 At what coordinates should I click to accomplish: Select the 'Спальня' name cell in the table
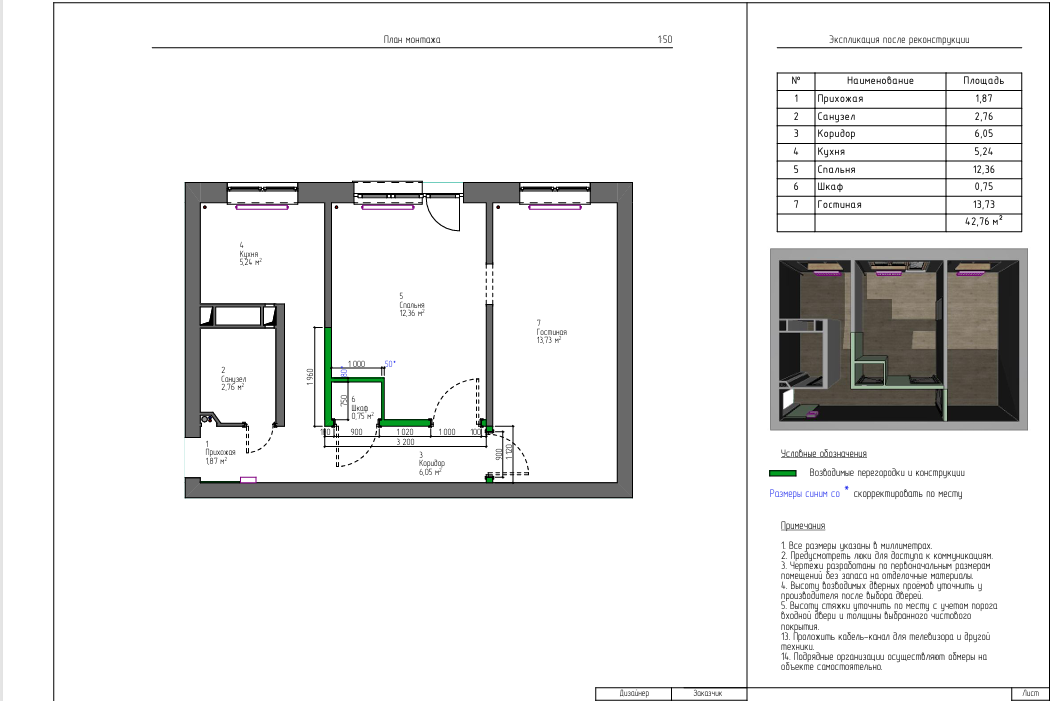coord(880,169)
